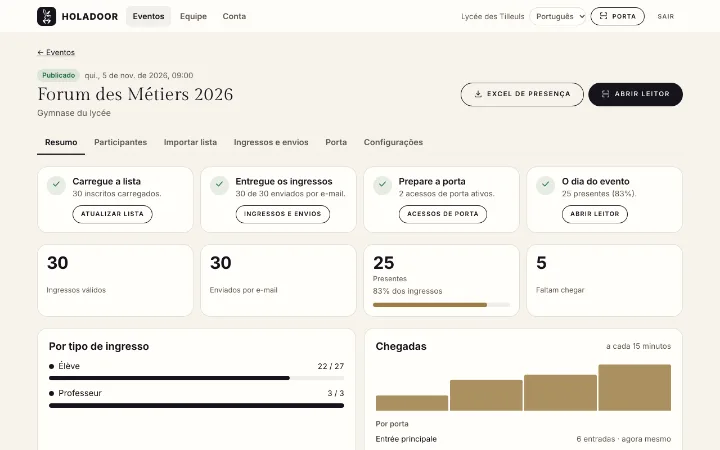Screen dimensions: 720x450
Task: Click the checkmark icon beside Entregue os ingressos
Action: pyautogui.click(x=219, y=185)
